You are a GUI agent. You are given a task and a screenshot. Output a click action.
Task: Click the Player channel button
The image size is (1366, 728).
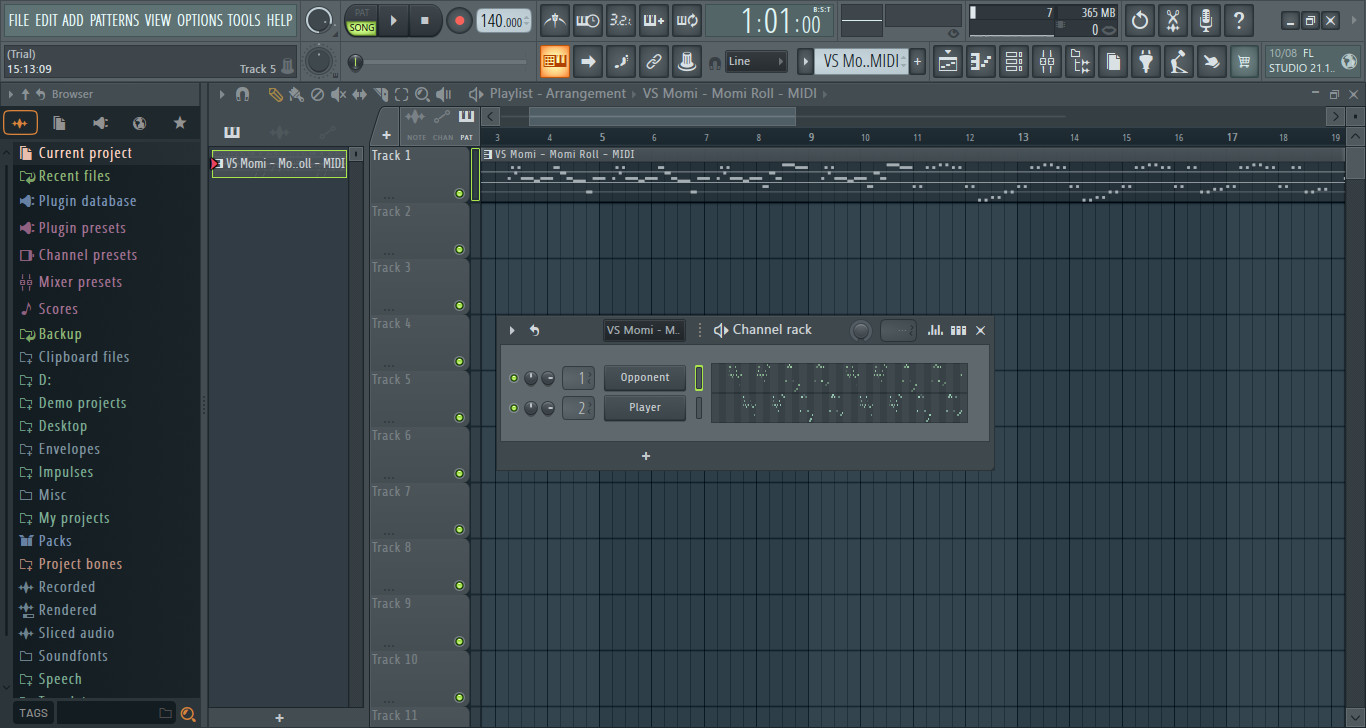(x=644, y=408)
